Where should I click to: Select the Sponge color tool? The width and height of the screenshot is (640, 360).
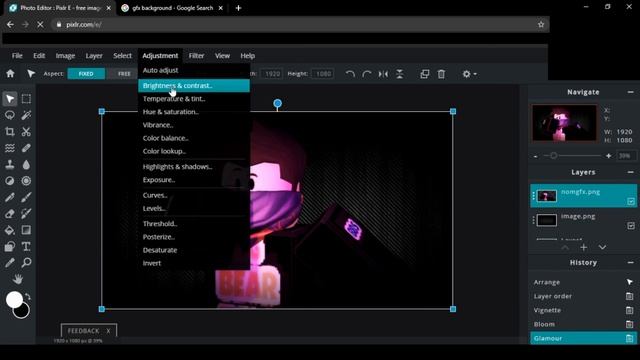click(26, 181)
